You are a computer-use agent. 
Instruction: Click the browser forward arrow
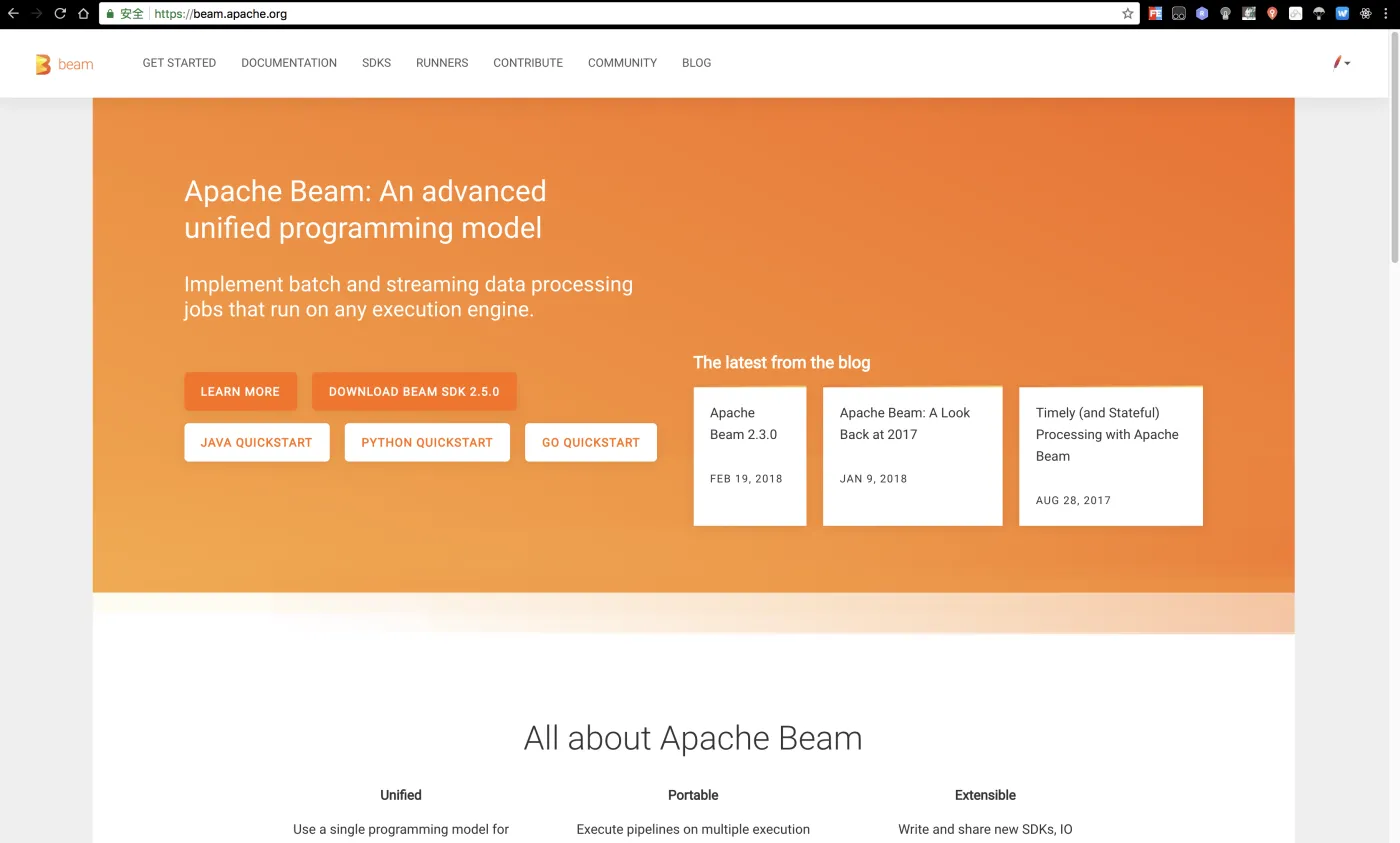tap(37, 14)
